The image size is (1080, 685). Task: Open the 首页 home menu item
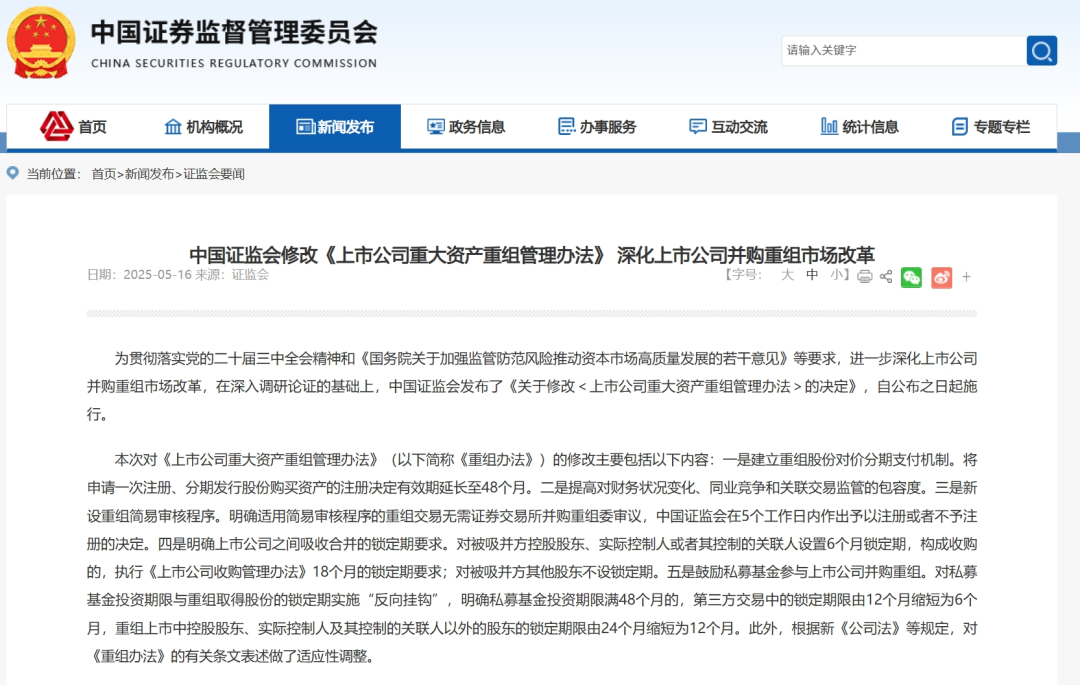tap(74, 127)
